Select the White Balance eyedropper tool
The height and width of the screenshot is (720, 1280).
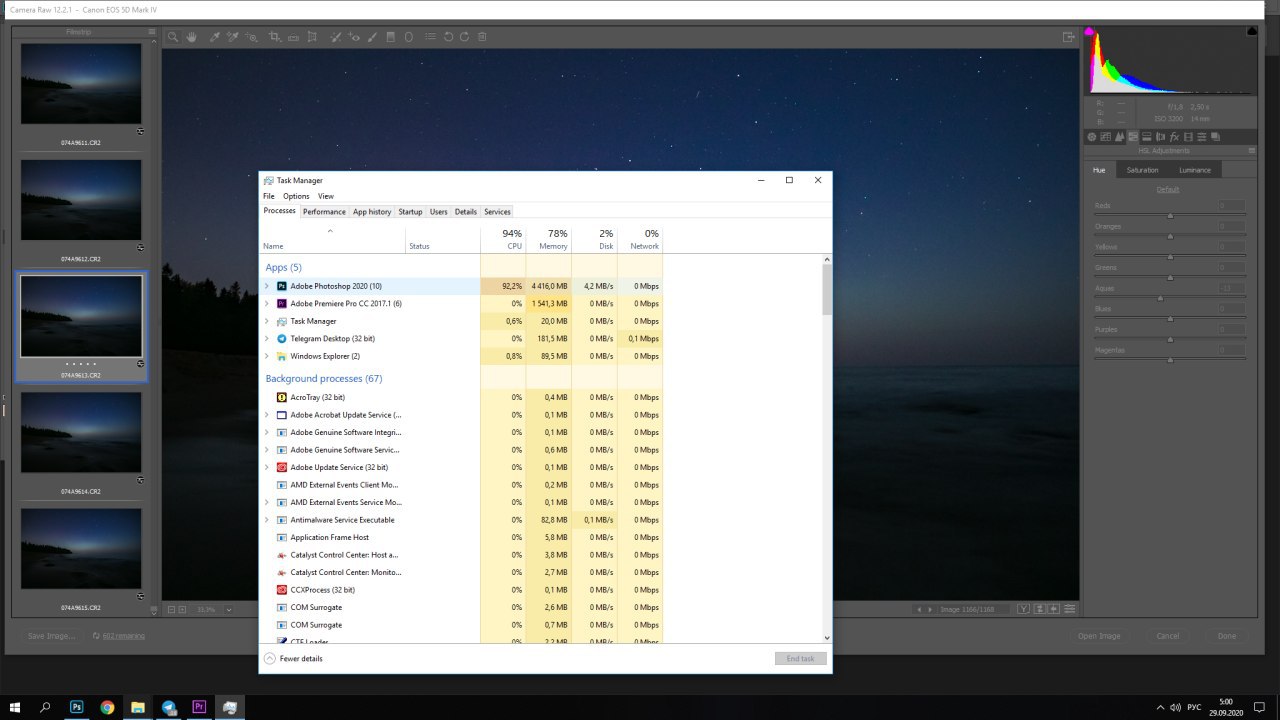tap(214, 37)
